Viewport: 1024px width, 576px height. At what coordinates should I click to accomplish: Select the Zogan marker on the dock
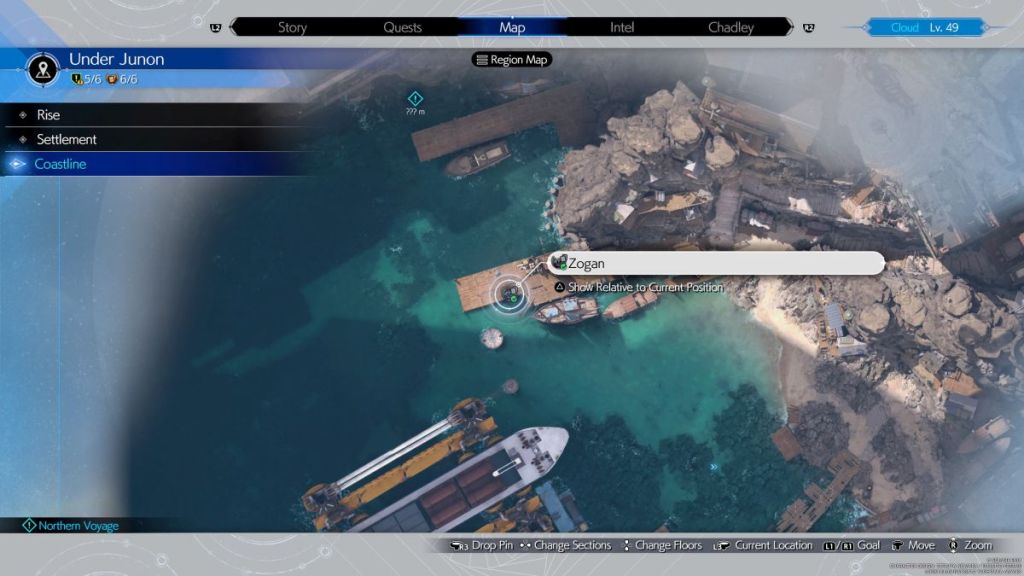(x=510, y=293)
